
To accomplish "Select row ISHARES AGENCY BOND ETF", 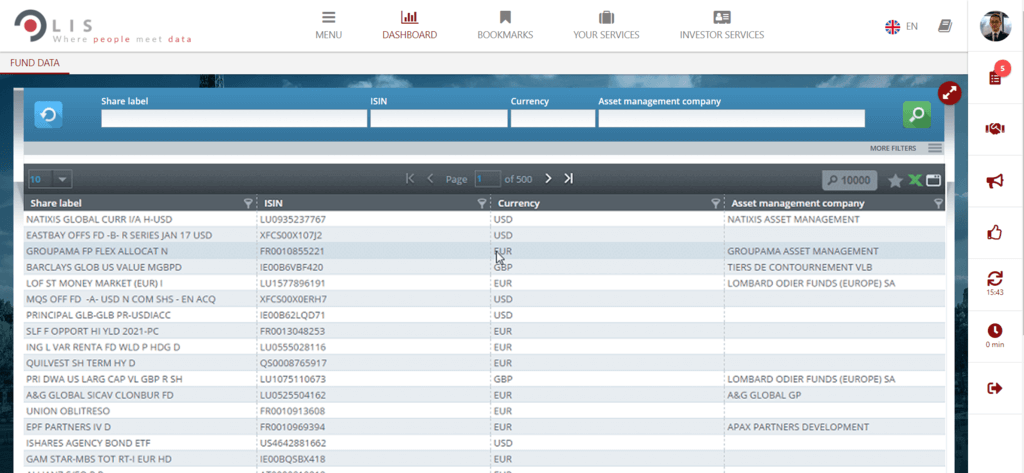I will pos(485,442).
